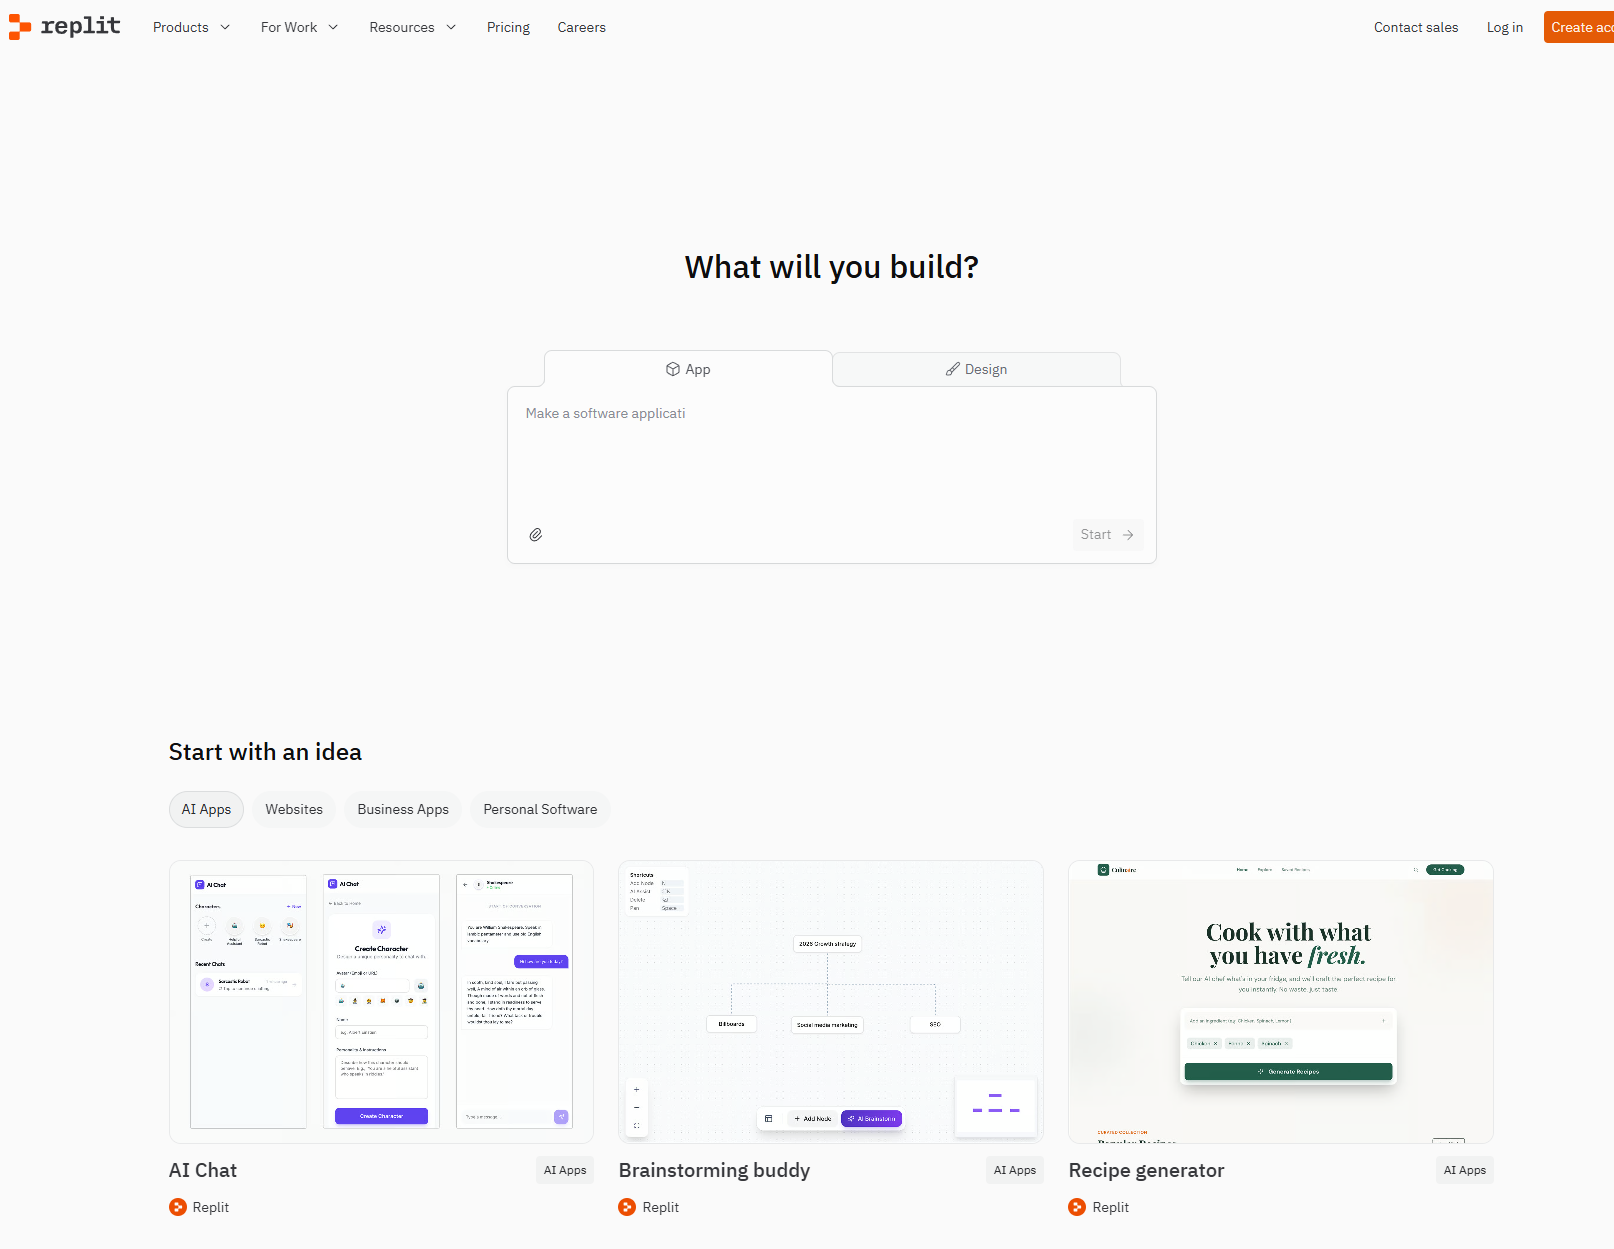This screenshot has width=1614, height=1249.
Task: Toggle the Websites filter chip
Action: coord(293,809)
